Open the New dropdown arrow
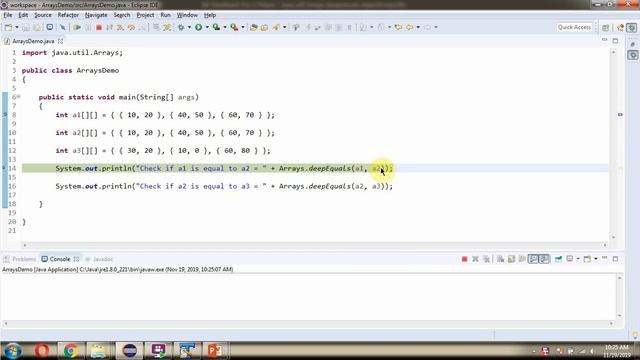640x360 pixels. pyautogui.click(x=17, y=27)
